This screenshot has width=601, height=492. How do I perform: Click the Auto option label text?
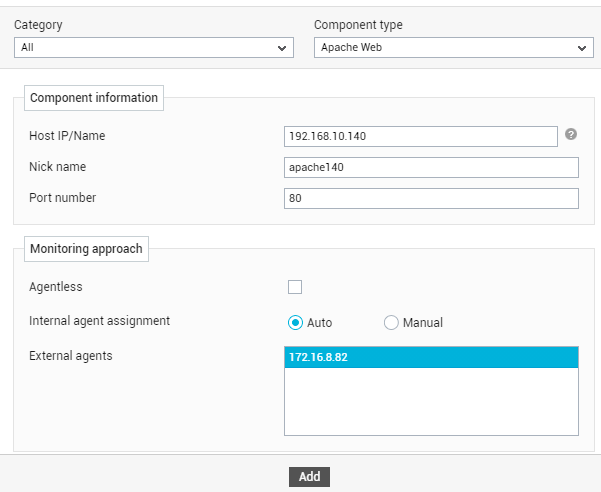coord(319,323)
